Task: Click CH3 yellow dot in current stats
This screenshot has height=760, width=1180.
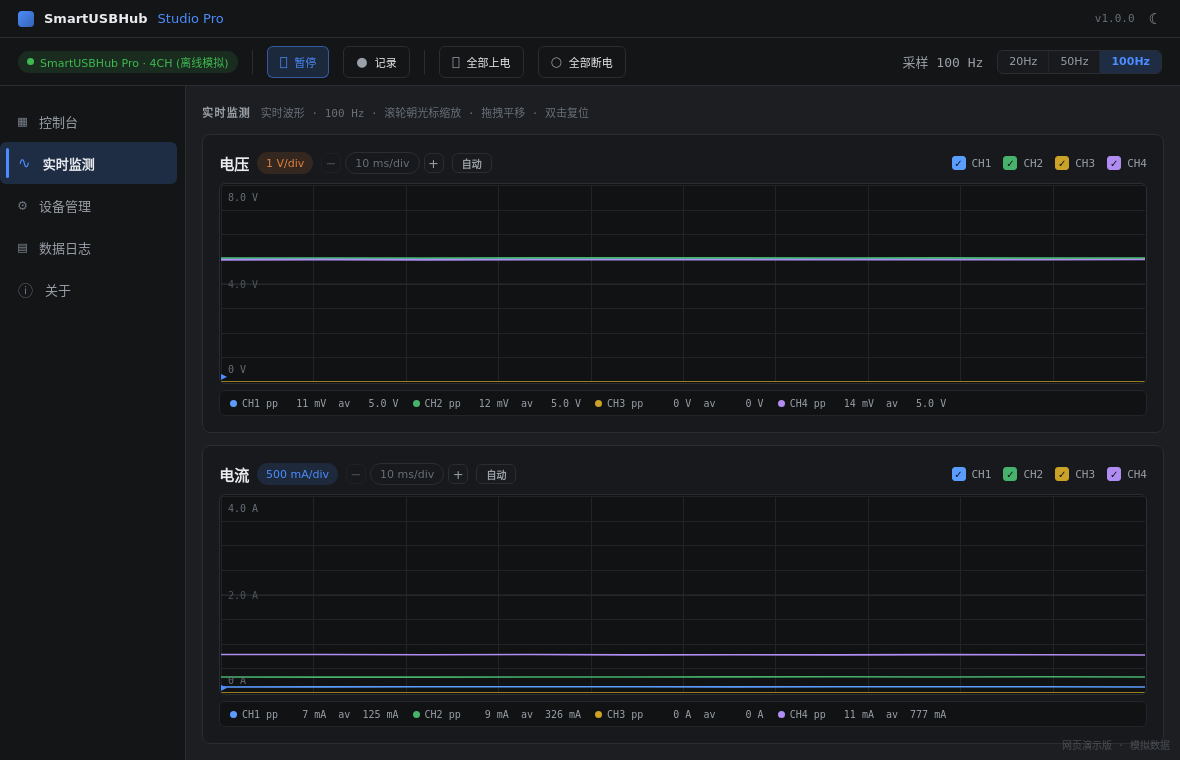Action: (598, 714)
